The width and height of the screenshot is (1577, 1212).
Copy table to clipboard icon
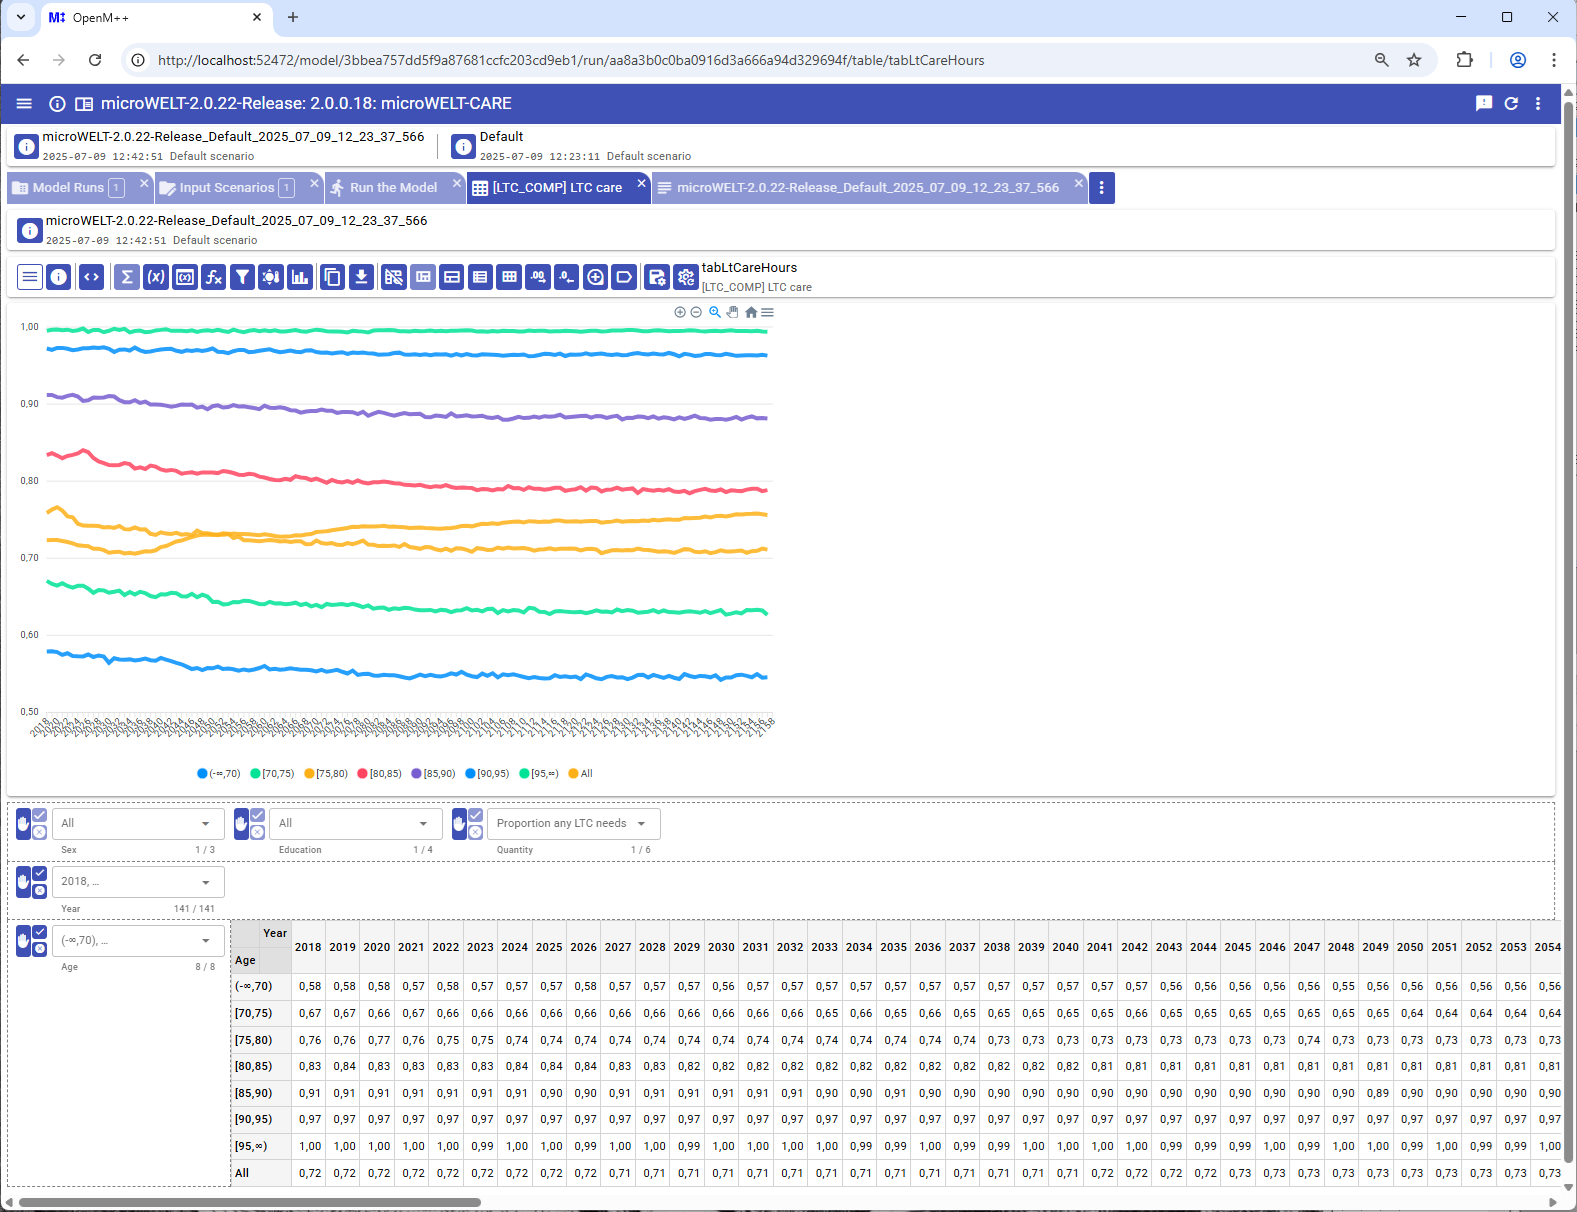click(333, 277)
